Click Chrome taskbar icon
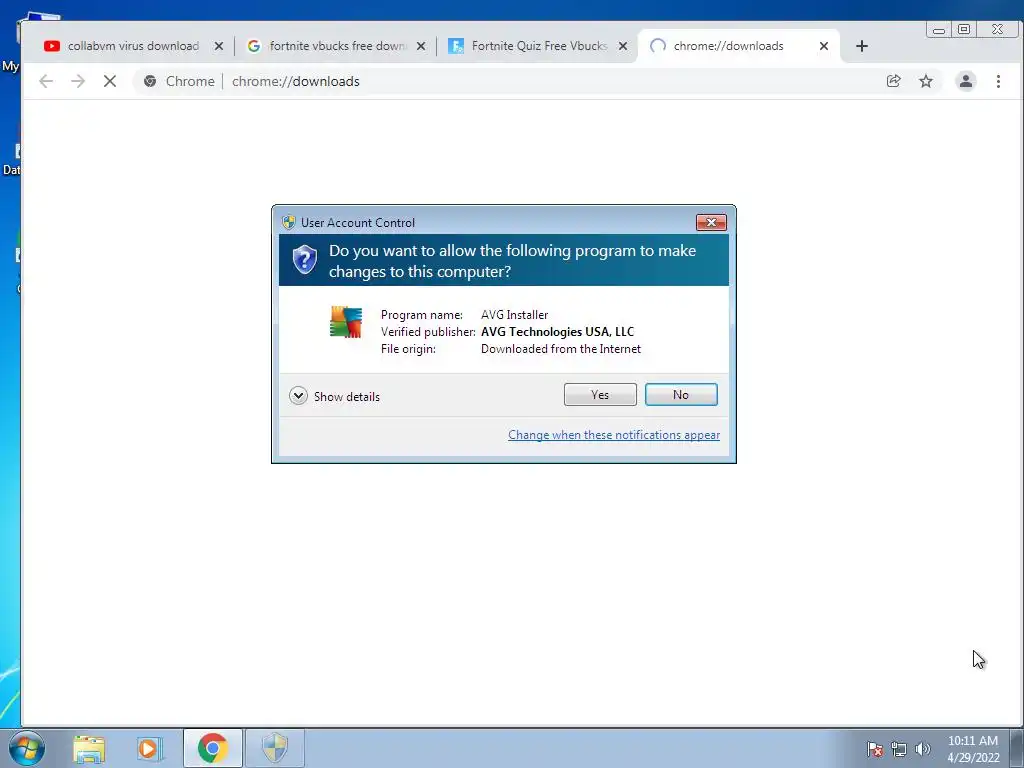The height and width of the screenshot is (768, 1024). pos(212,748)
